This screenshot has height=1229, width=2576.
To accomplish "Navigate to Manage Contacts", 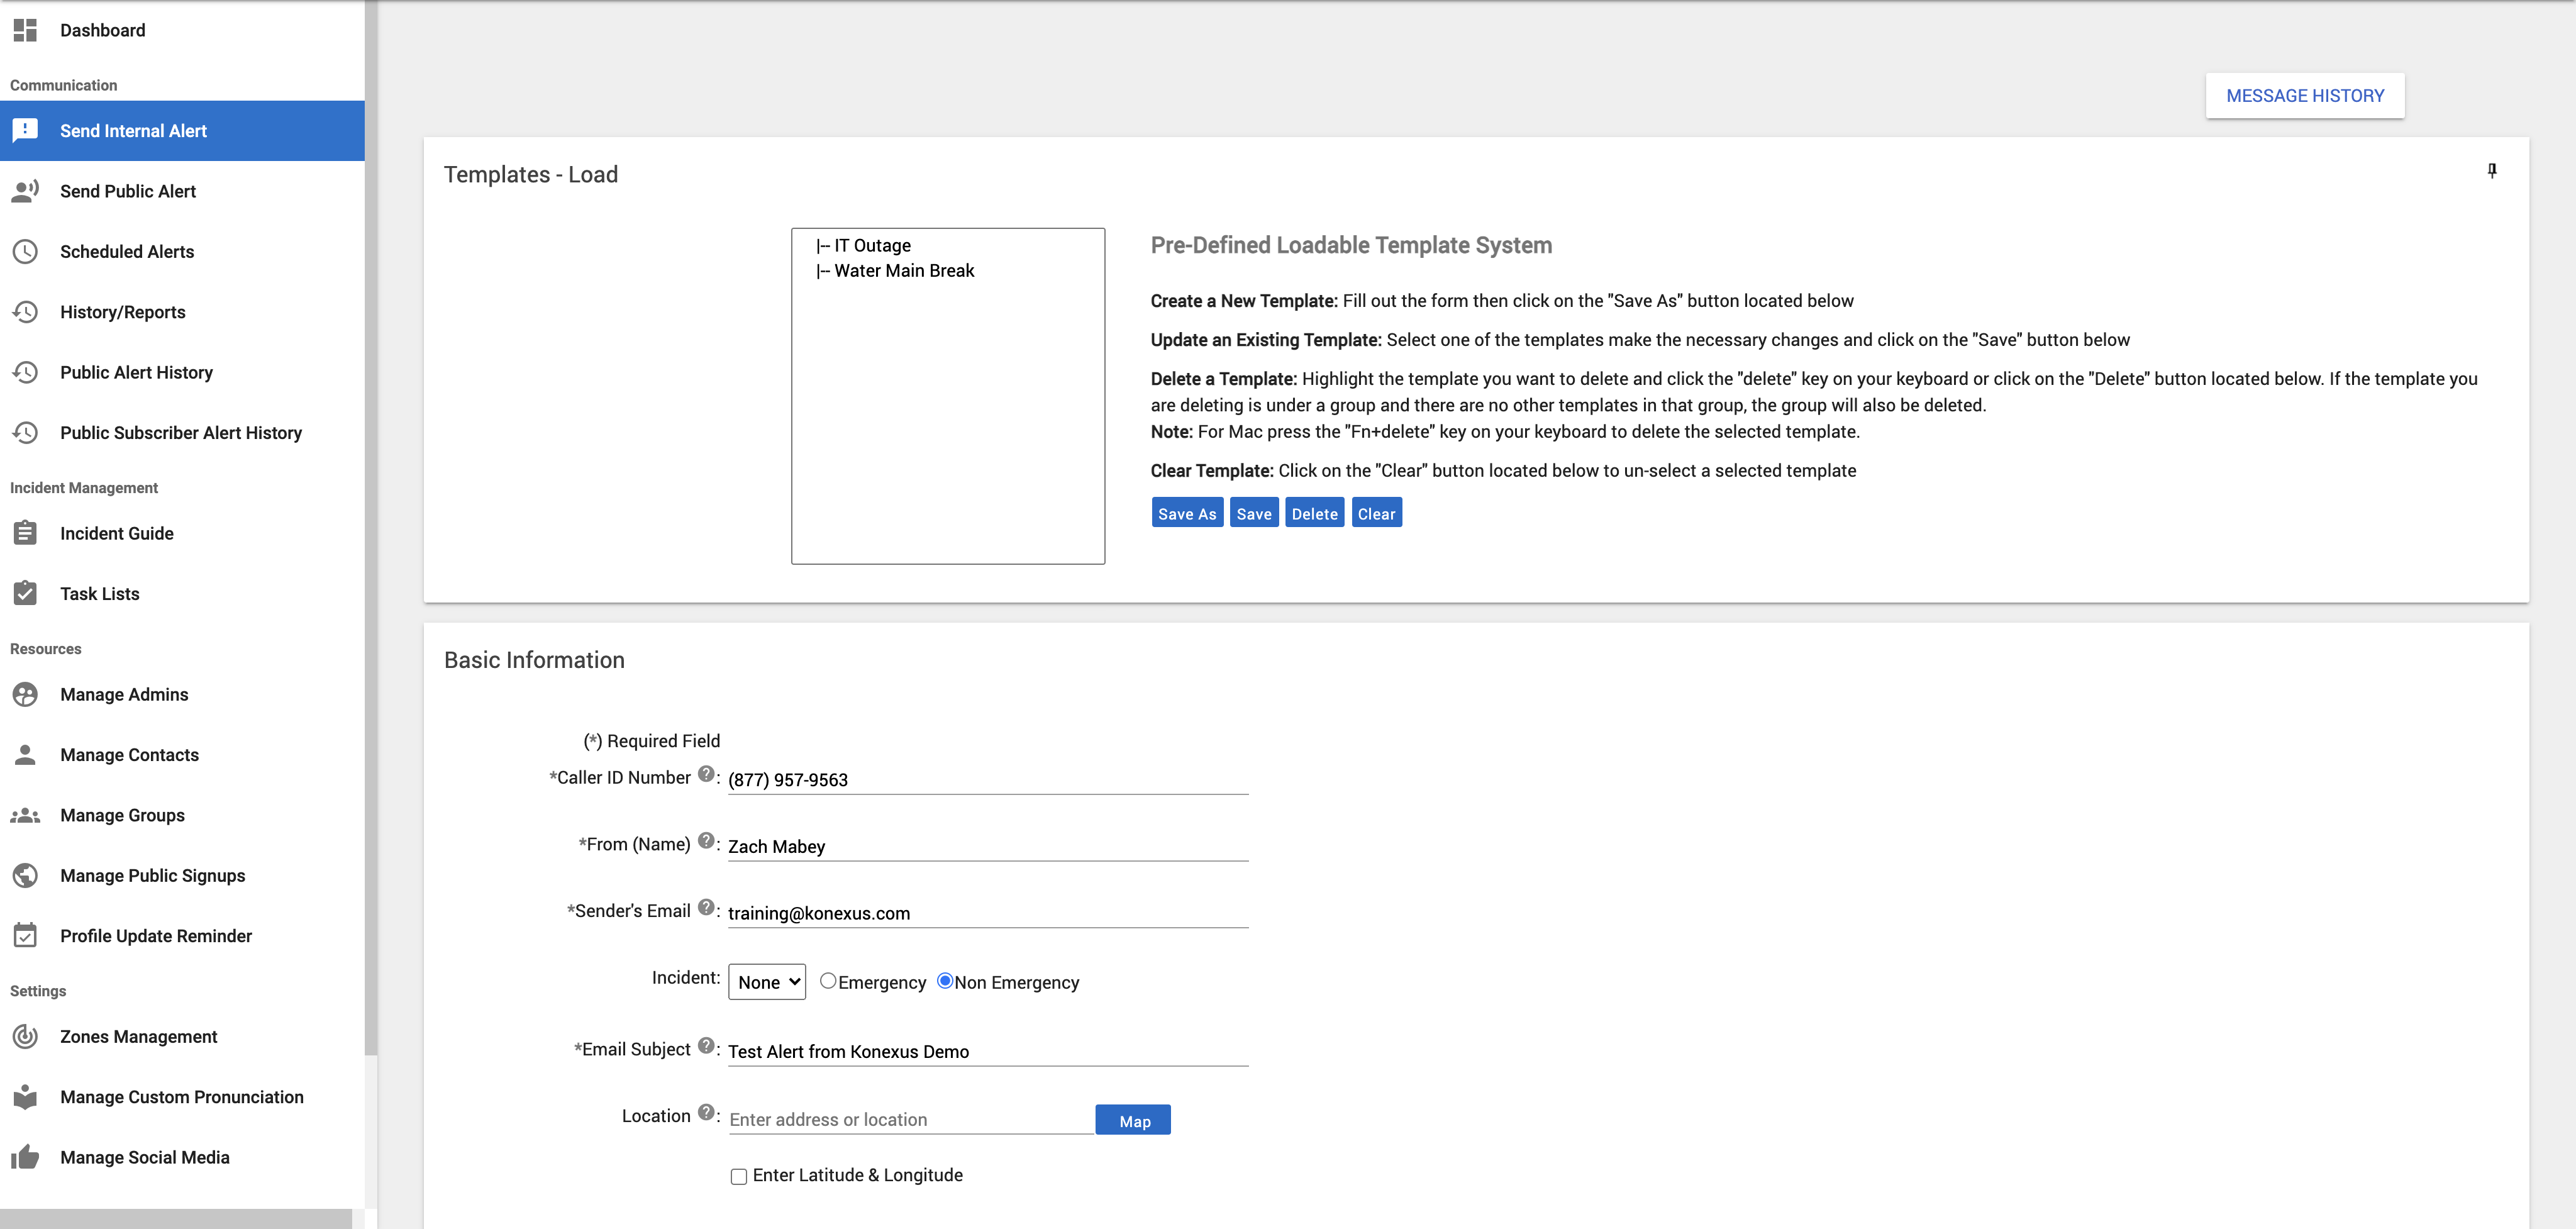I will [182, 754].
